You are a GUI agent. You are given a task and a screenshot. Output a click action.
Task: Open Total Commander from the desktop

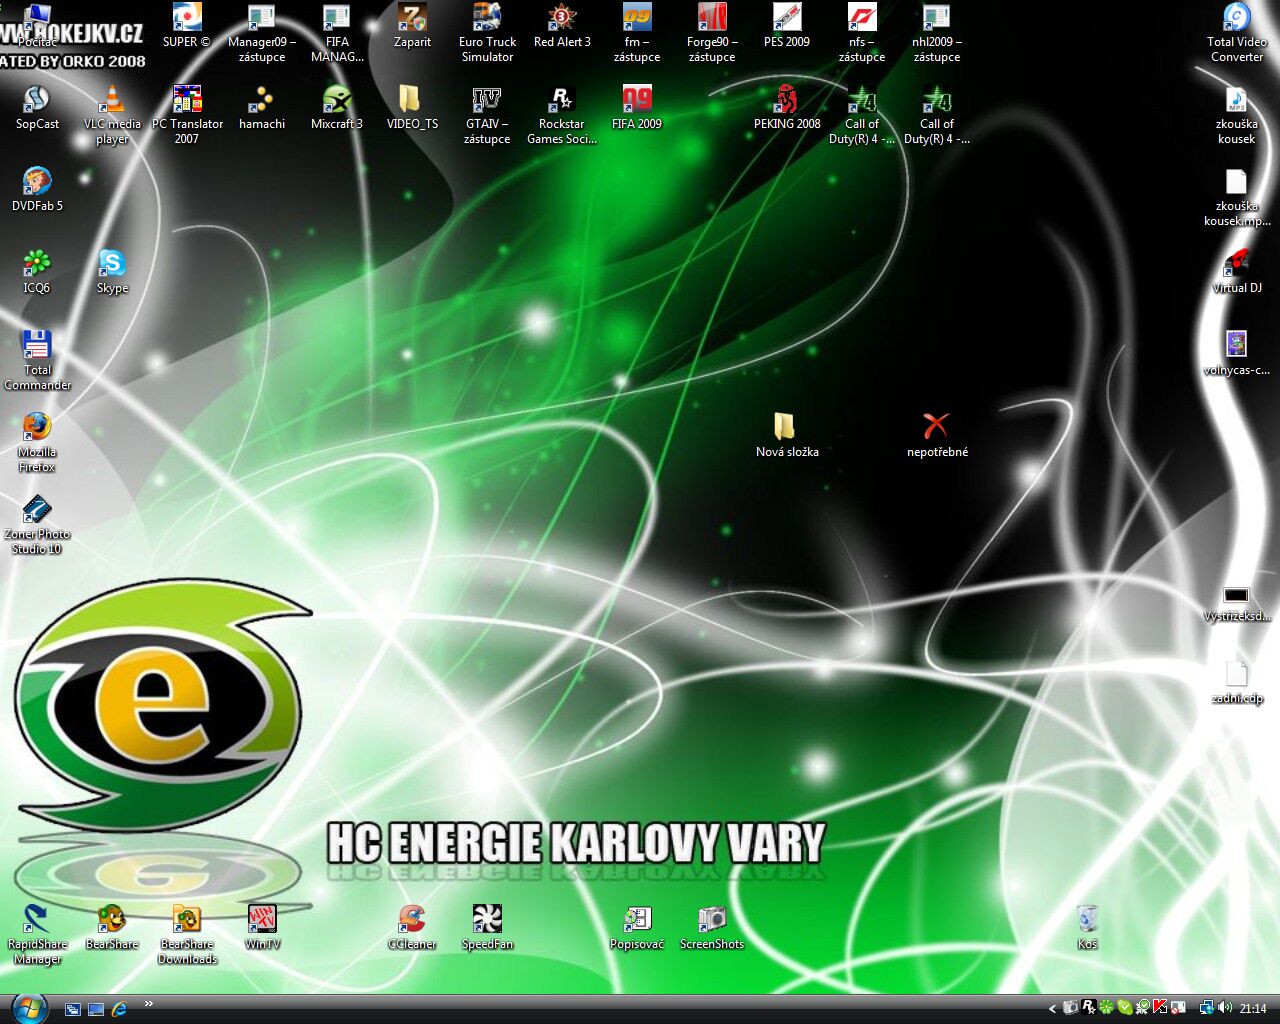pyautogui.click(x=37, y=360)
